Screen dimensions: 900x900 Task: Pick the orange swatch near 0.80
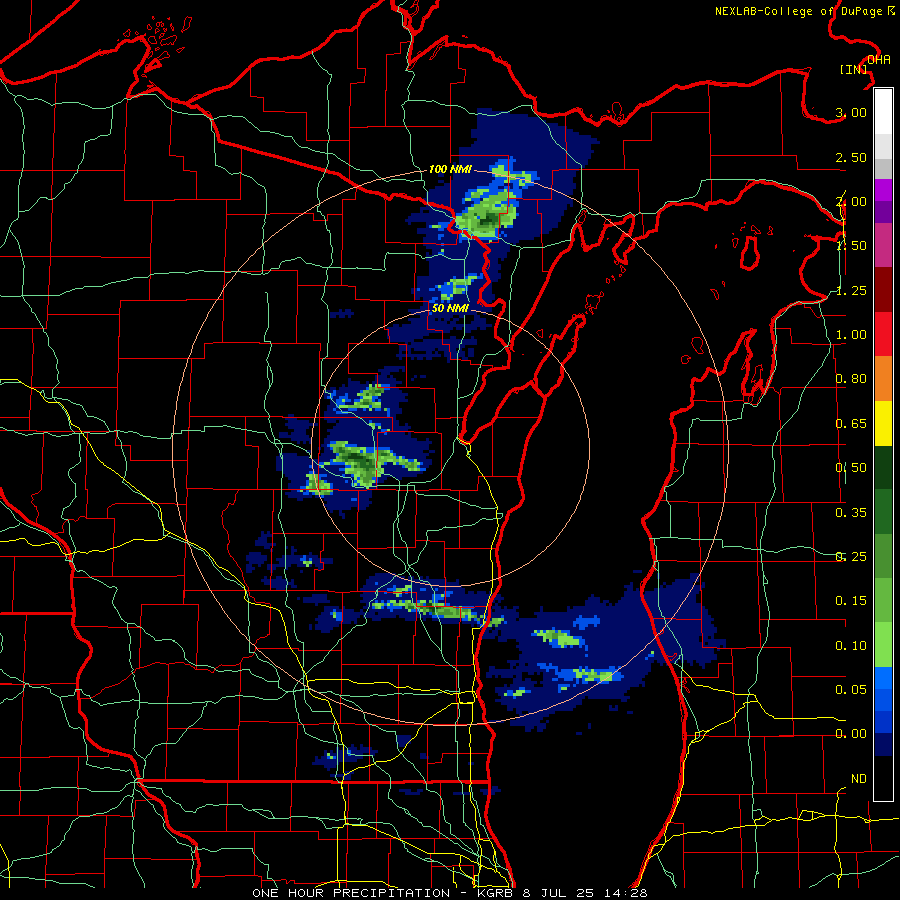883,378
